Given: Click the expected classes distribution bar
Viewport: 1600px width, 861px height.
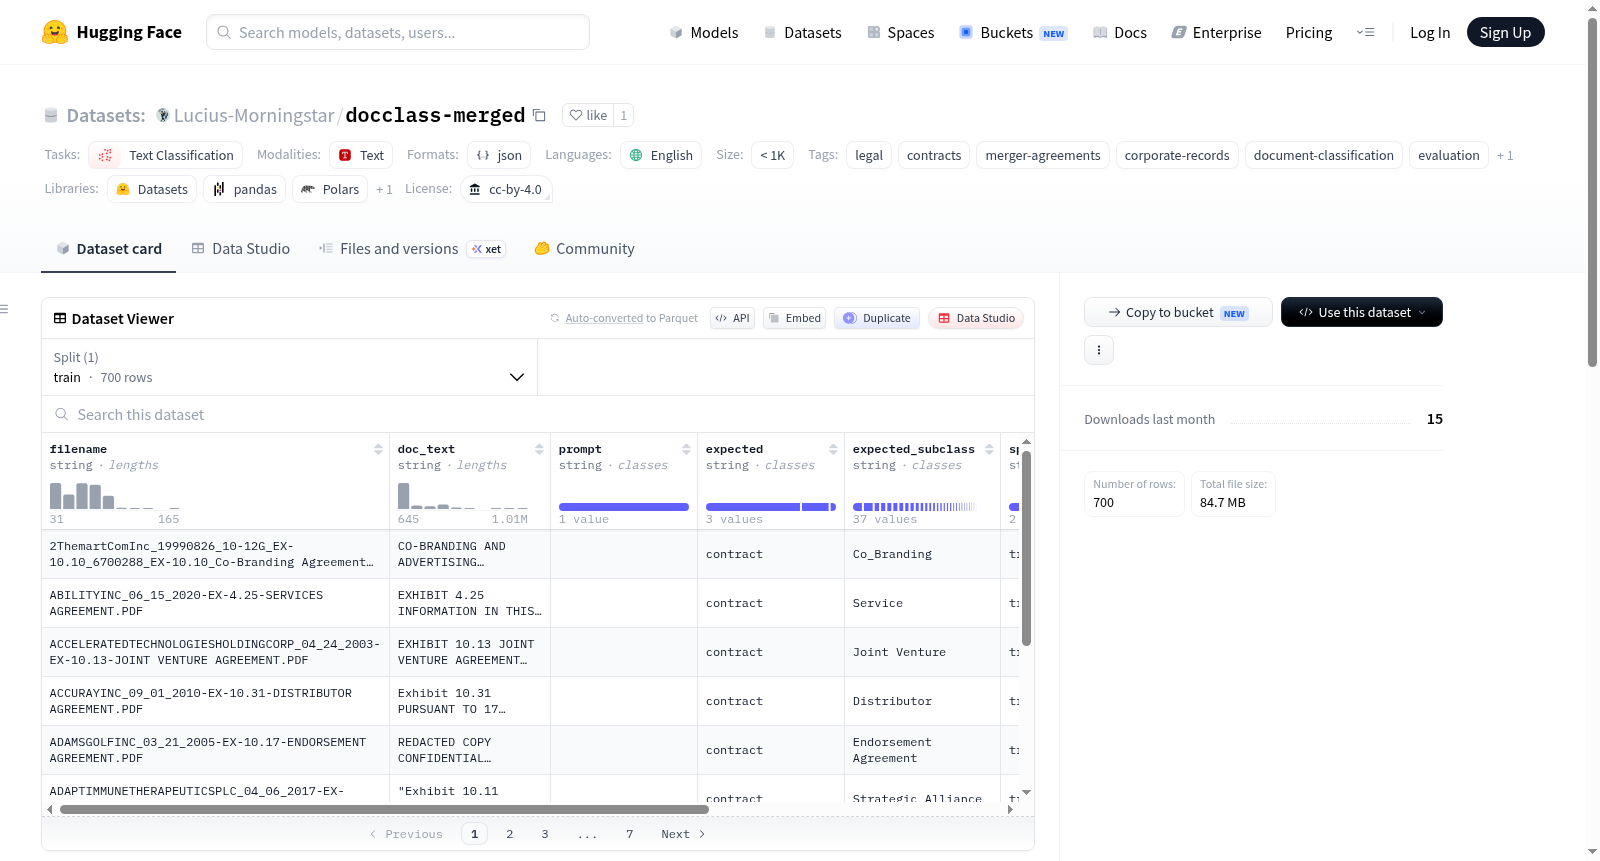Looking at the screenshot, I should pos(771,507).
